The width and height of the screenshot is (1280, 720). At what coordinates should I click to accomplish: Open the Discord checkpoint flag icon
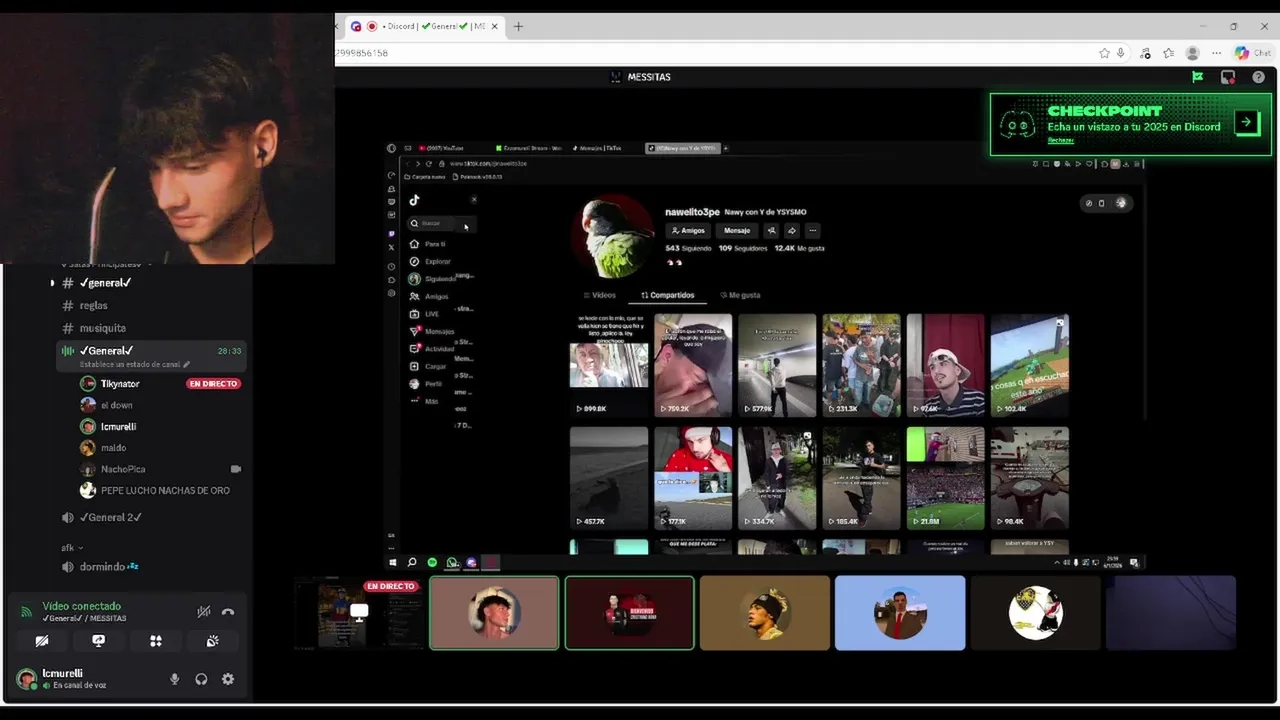[x=1197, y=77]
